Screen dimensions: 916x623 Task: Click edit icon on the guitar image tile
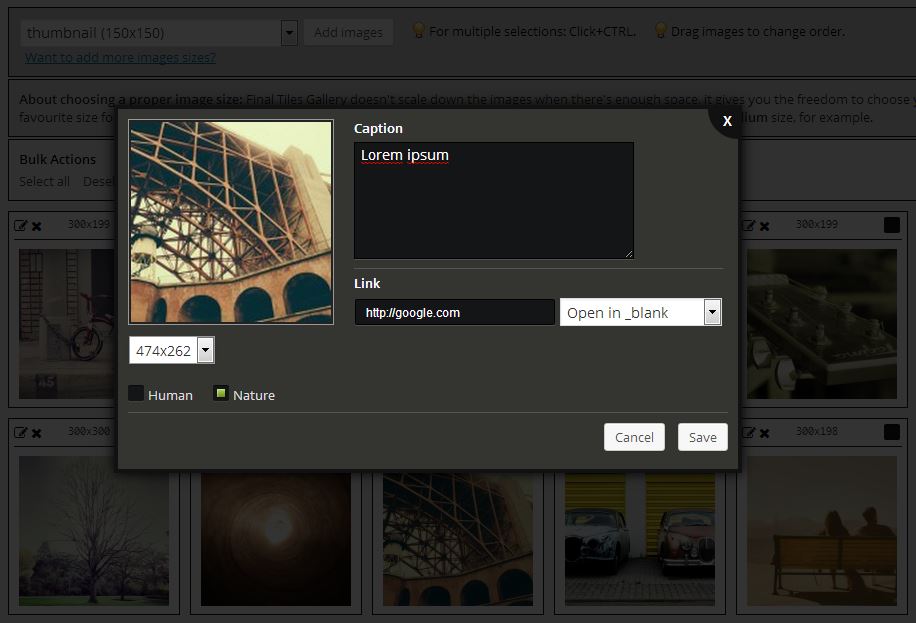(748, 226)
